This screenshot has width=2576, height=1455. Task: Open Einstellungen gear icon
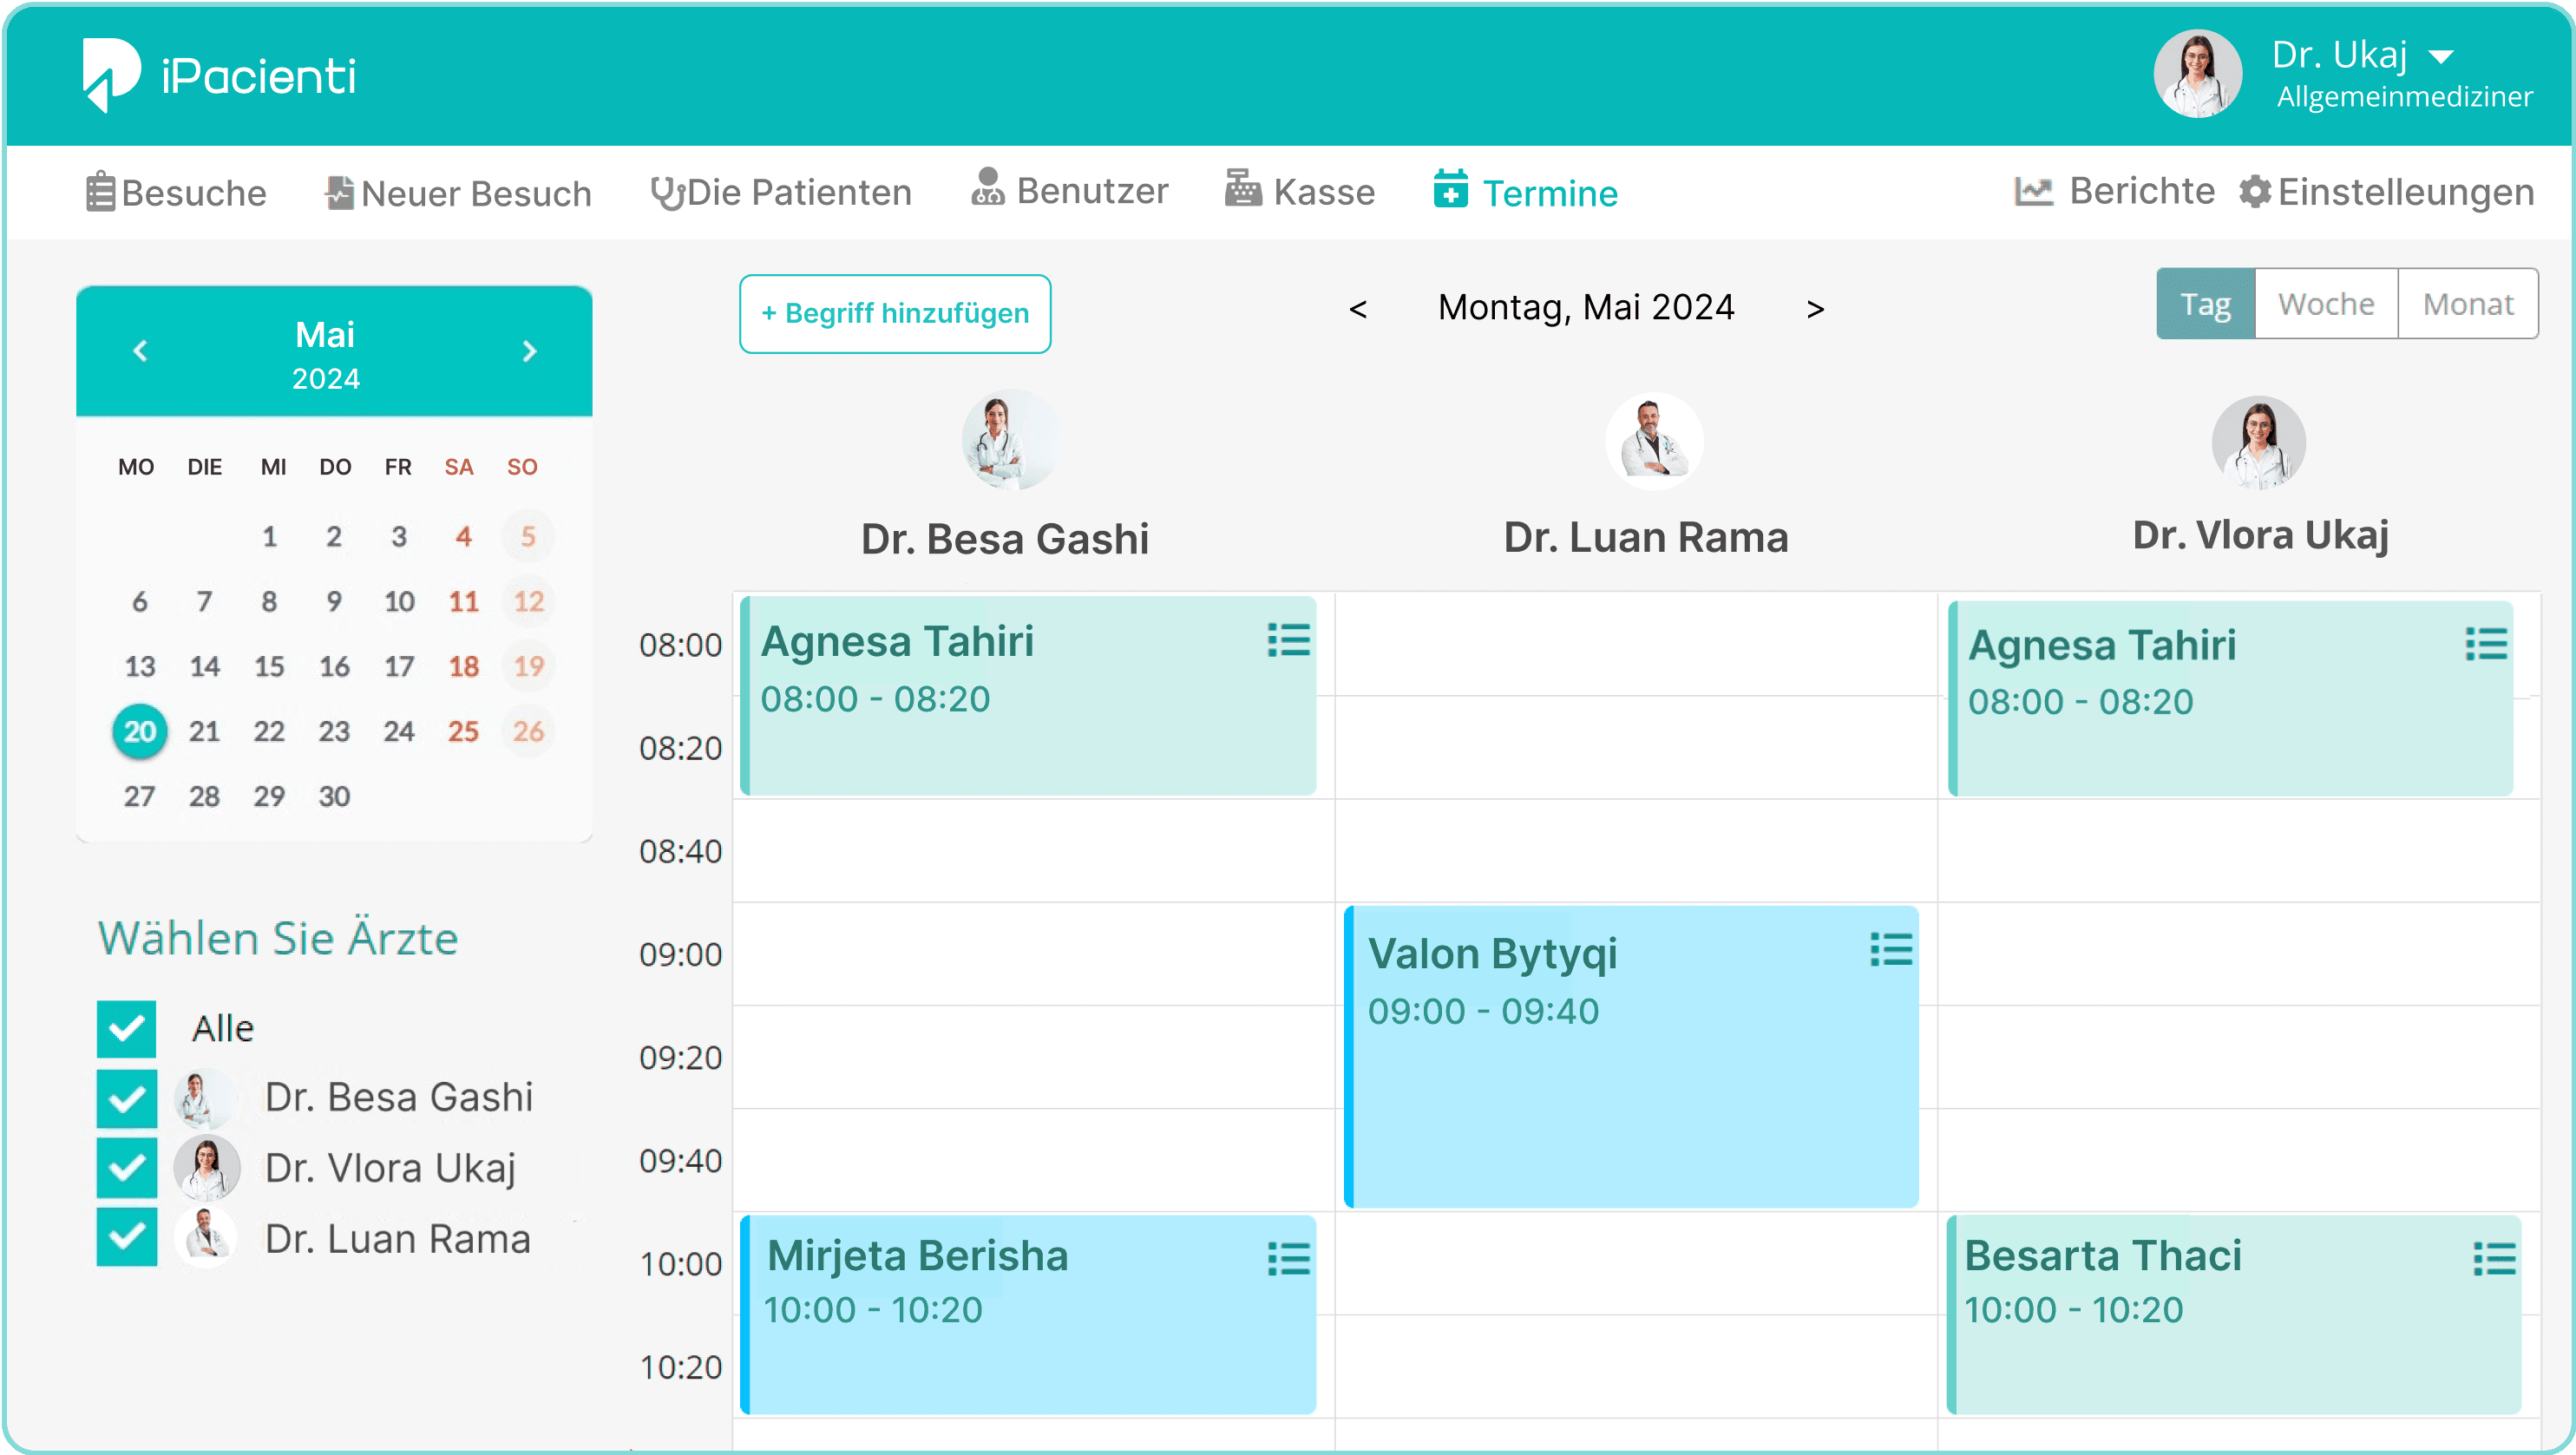[x=2254, y=191]
